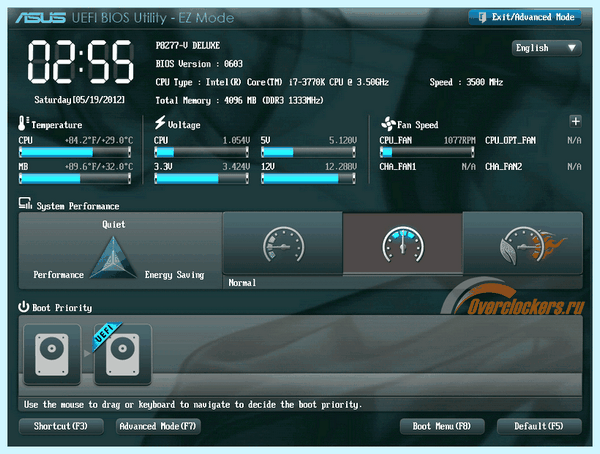Click the 3.3V voltage bar
Screen dimensions: 600x454
(202, 178)
